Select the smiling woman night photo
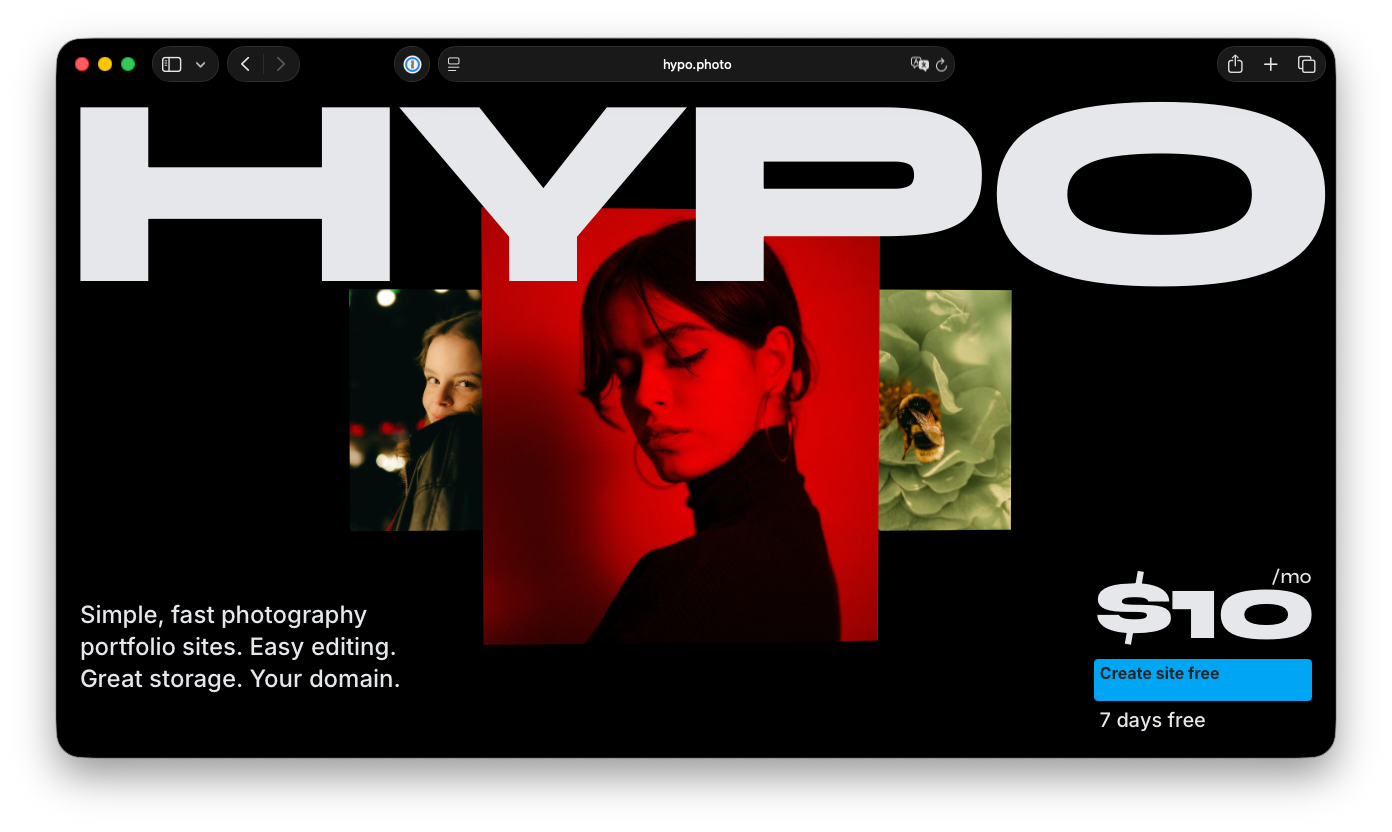 pyautogui.click(x=415, y=410)
